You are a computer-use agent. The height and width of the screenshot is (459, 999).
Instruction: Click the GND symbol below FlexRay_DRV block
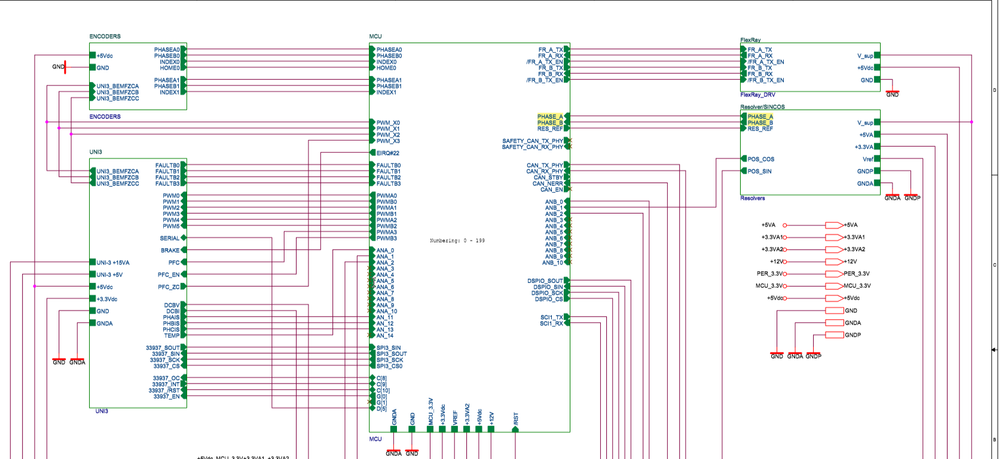892,93
